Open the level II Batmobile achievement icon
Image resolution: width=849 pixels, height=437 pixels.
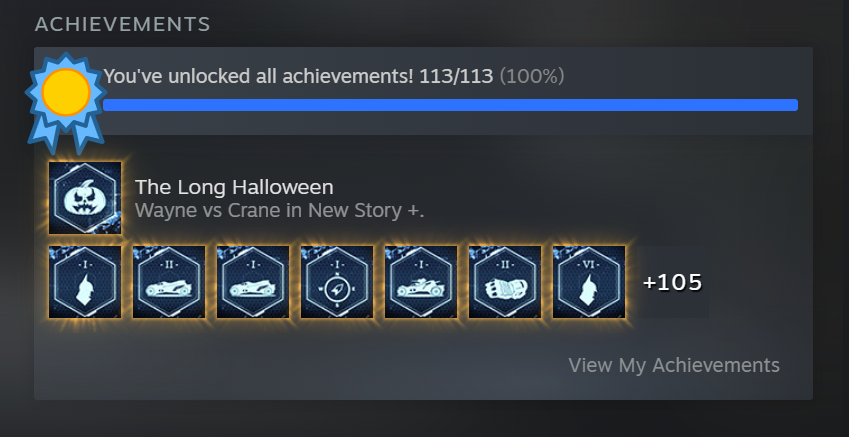pyautogui.click(x=169, y=282)
